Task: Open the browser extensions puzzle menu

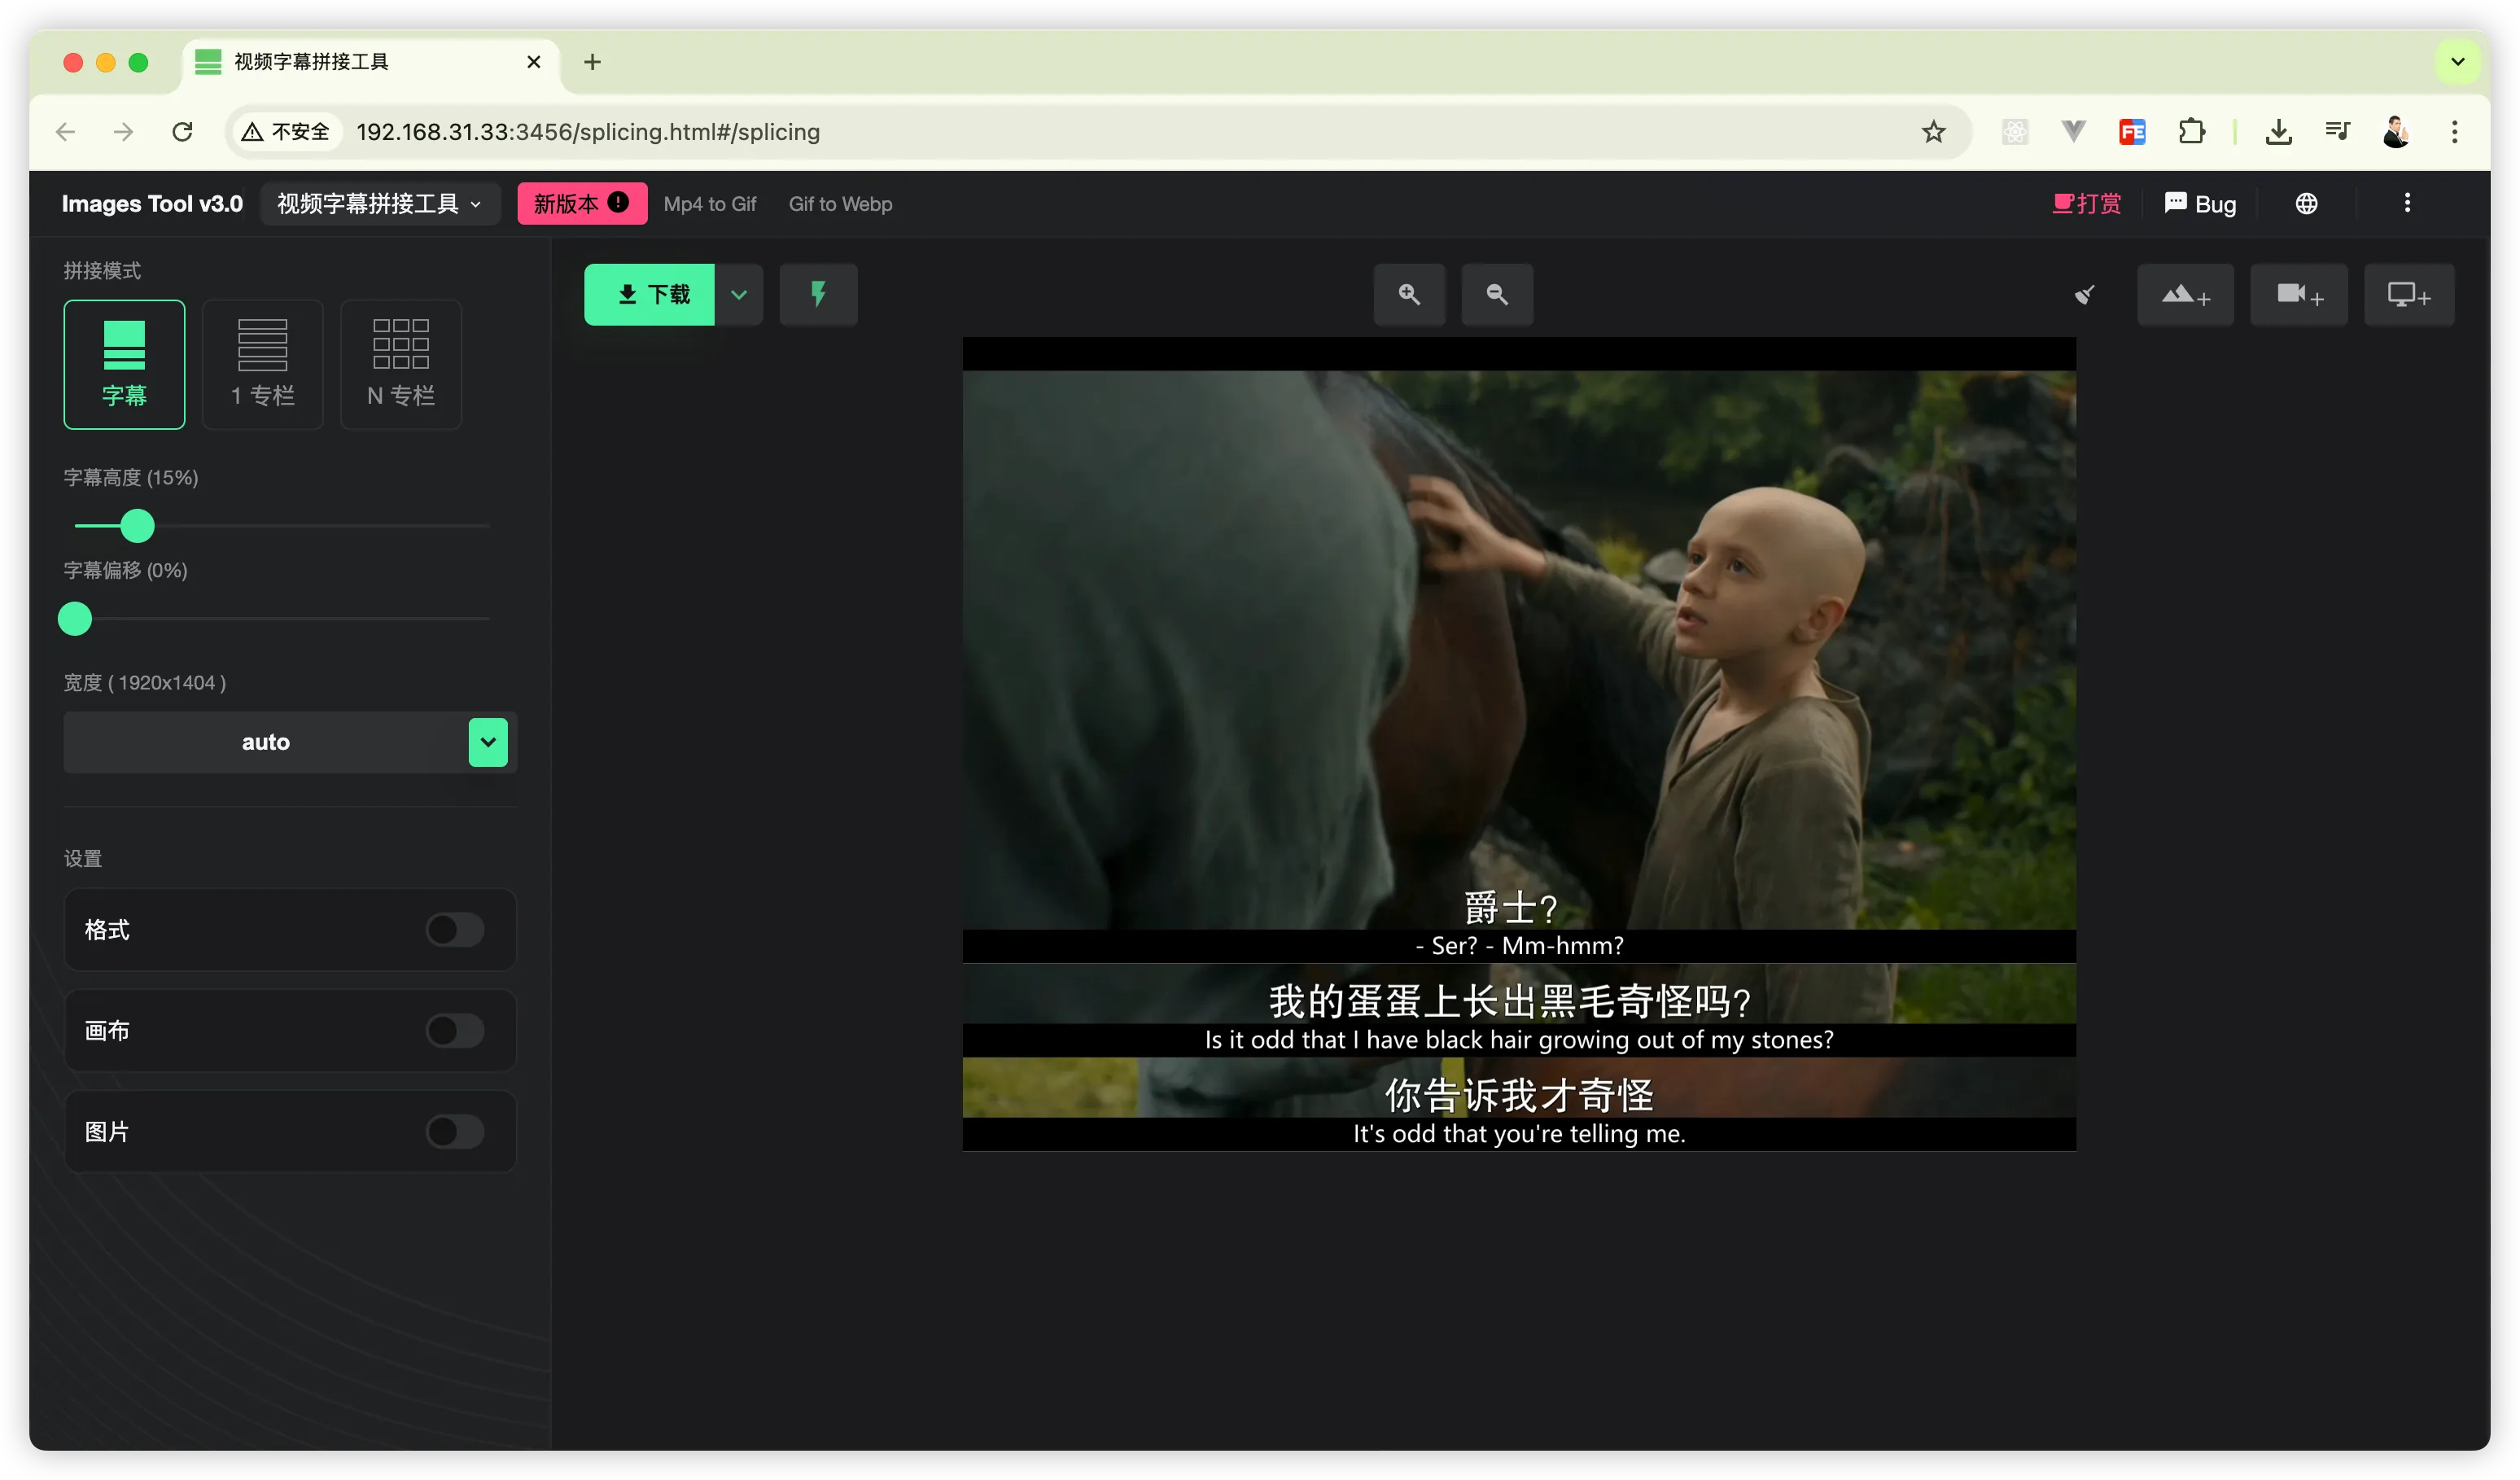Action: [x=2192, y=132]
